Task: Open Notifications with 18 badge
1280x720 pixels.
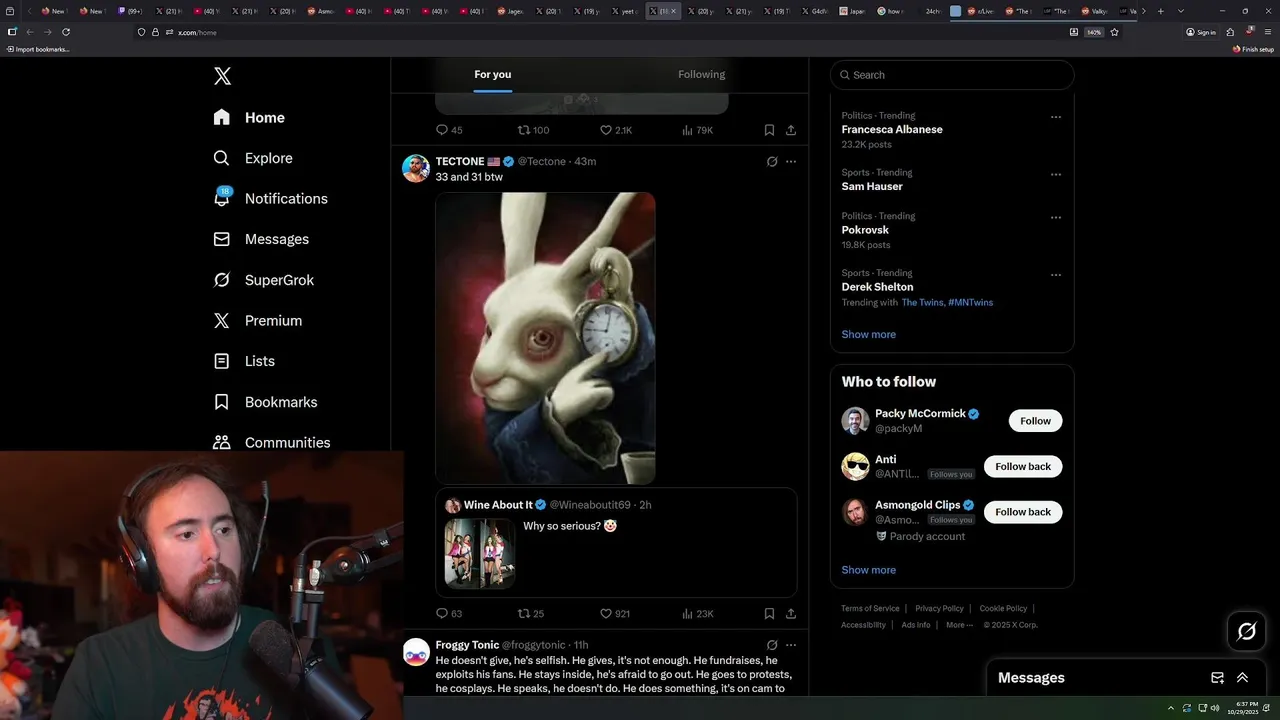Action: (x=270, y=198)
